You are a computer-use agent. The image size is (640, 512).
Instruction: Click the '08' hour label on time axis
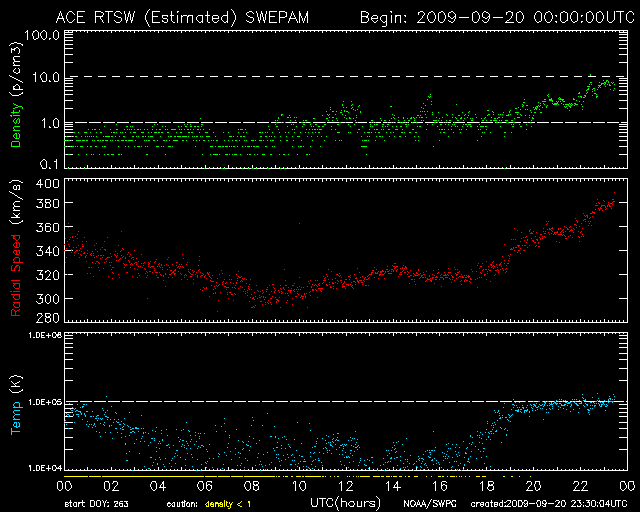(x=252, y=486)
